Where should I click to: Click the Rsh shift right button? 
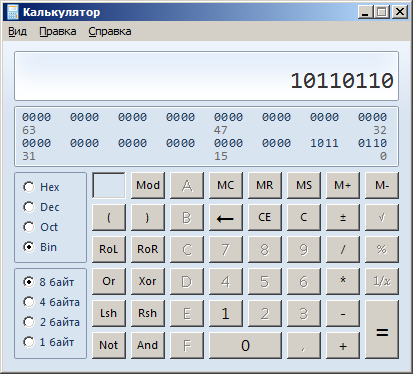coord(148,314)
